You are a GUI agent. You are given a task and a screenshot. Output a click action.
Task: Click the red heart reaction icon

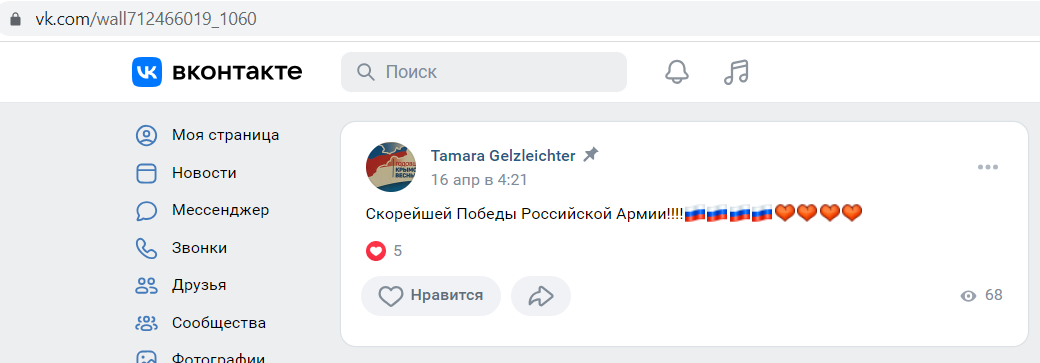click(376, 251)
